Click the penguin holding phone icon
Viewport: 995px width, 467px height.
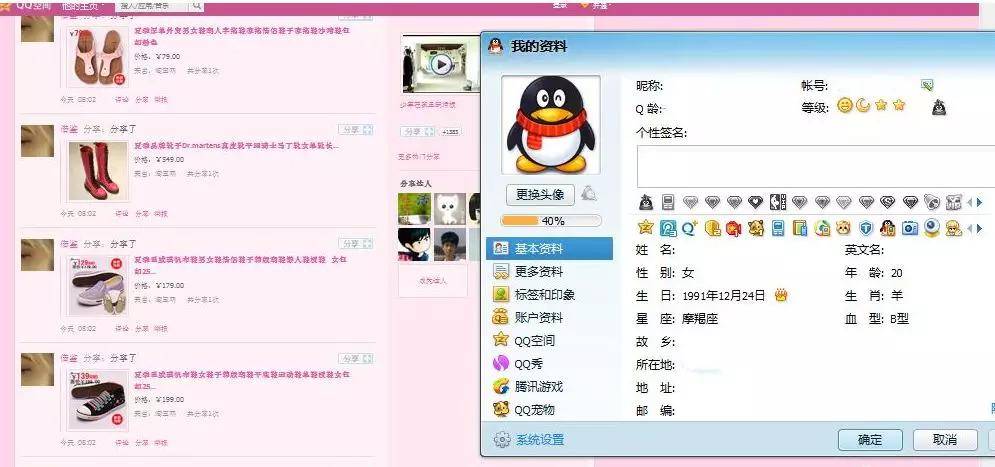click(x=888, y=228)
